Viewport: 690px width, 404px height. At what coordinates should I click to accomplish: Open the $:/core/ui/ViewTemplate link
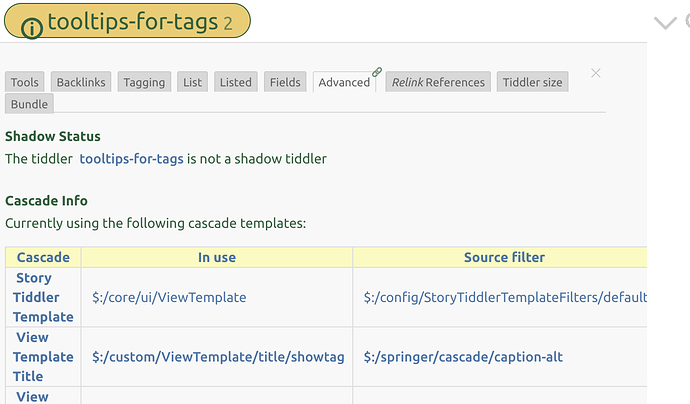point(169,297)
